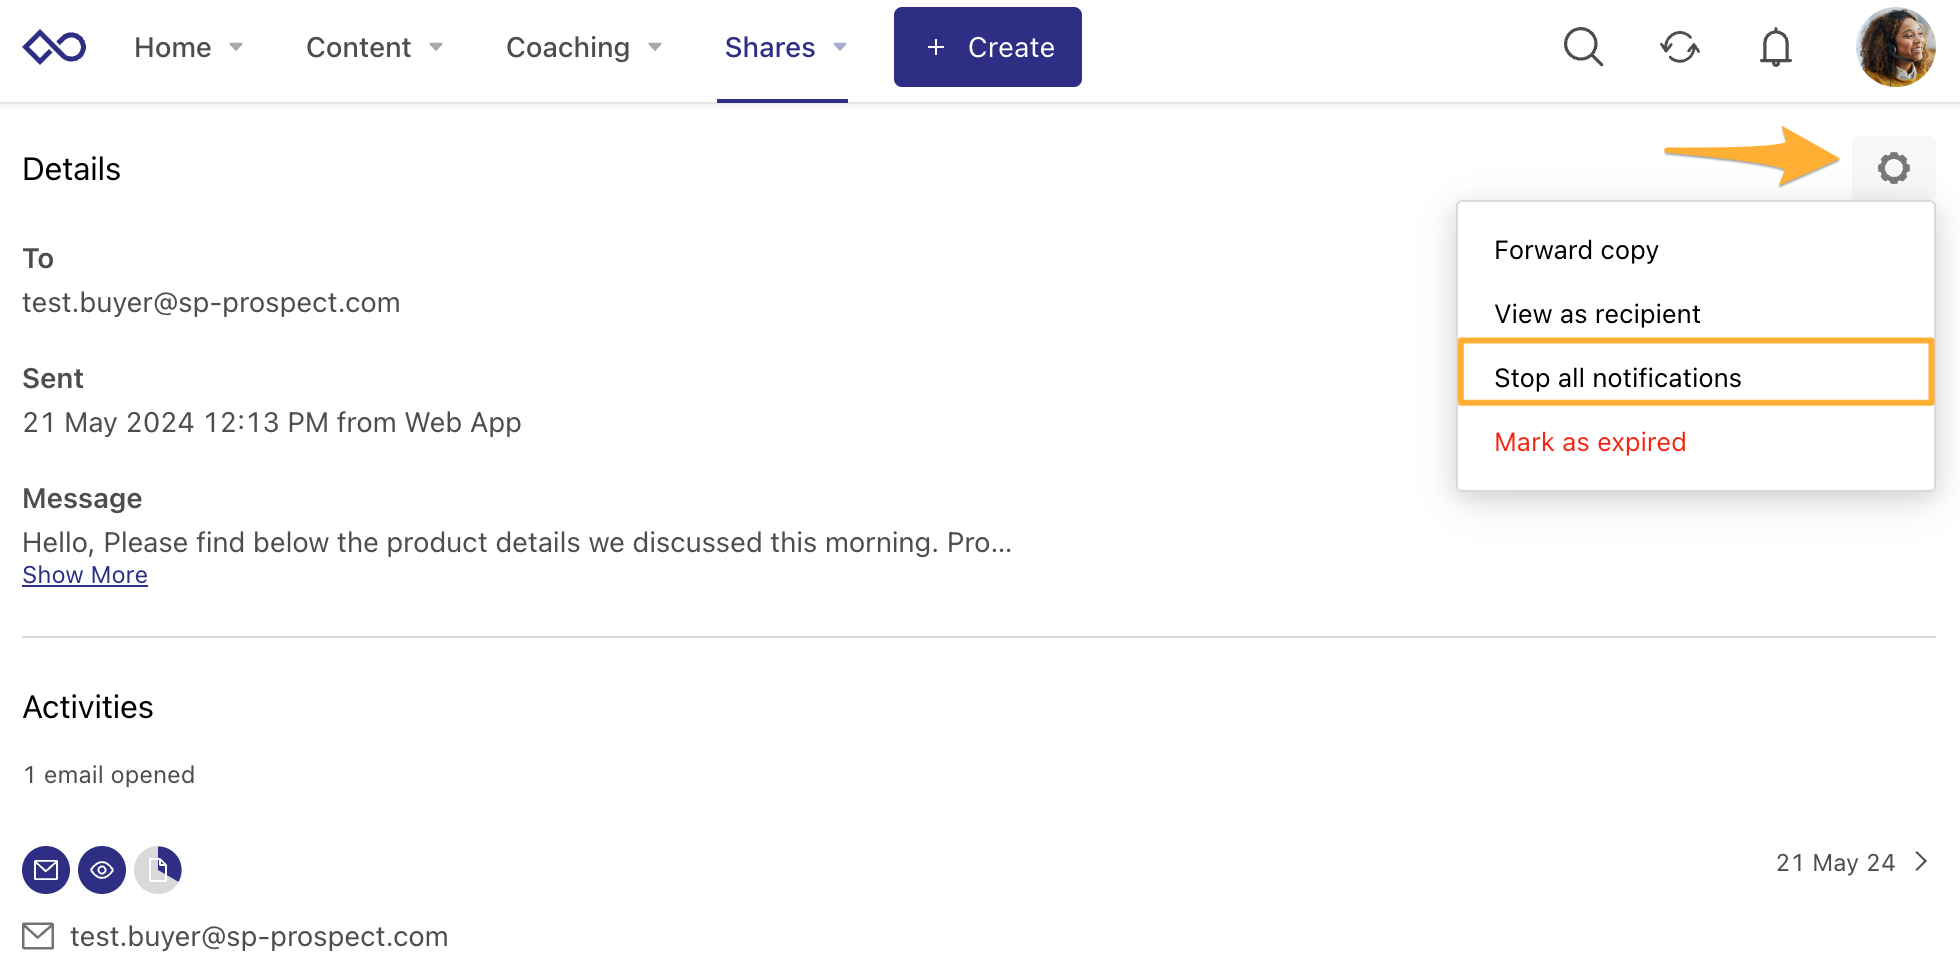Click the blue email activity icon
Screen dimensions: 1960x960
46,870
